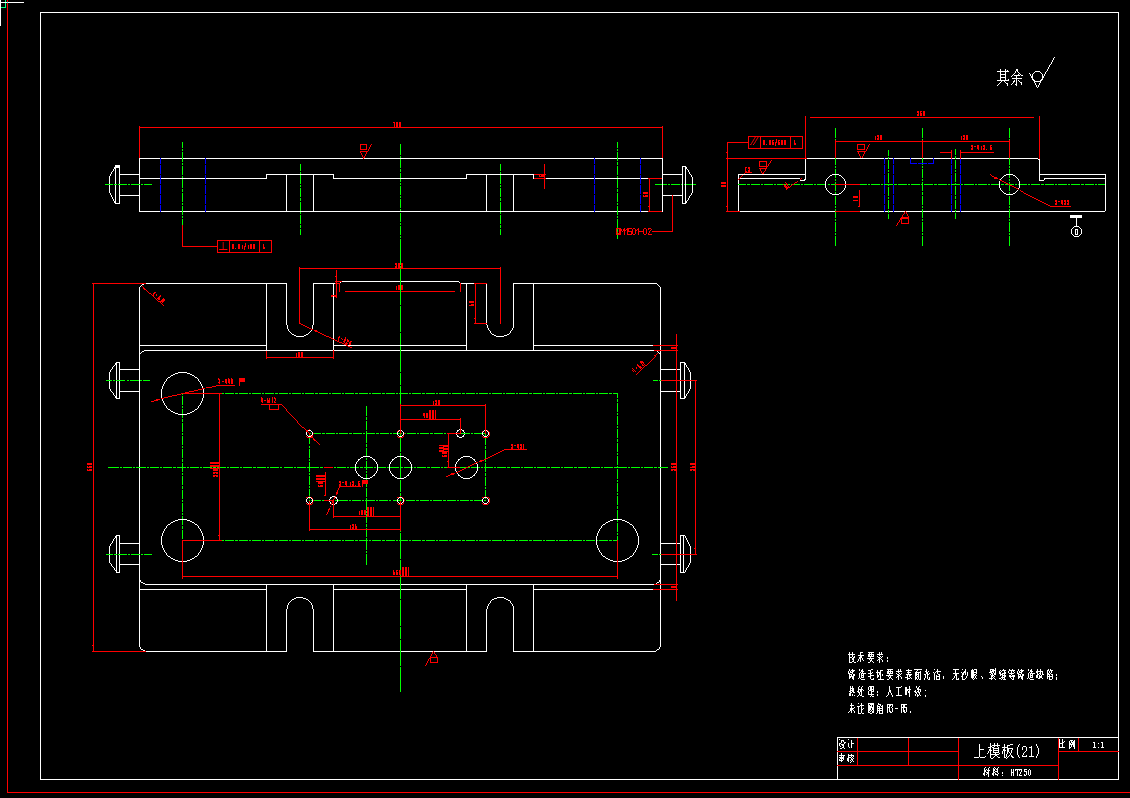Click the 未注圆角 R3-R5 note line

click(880, 709)
